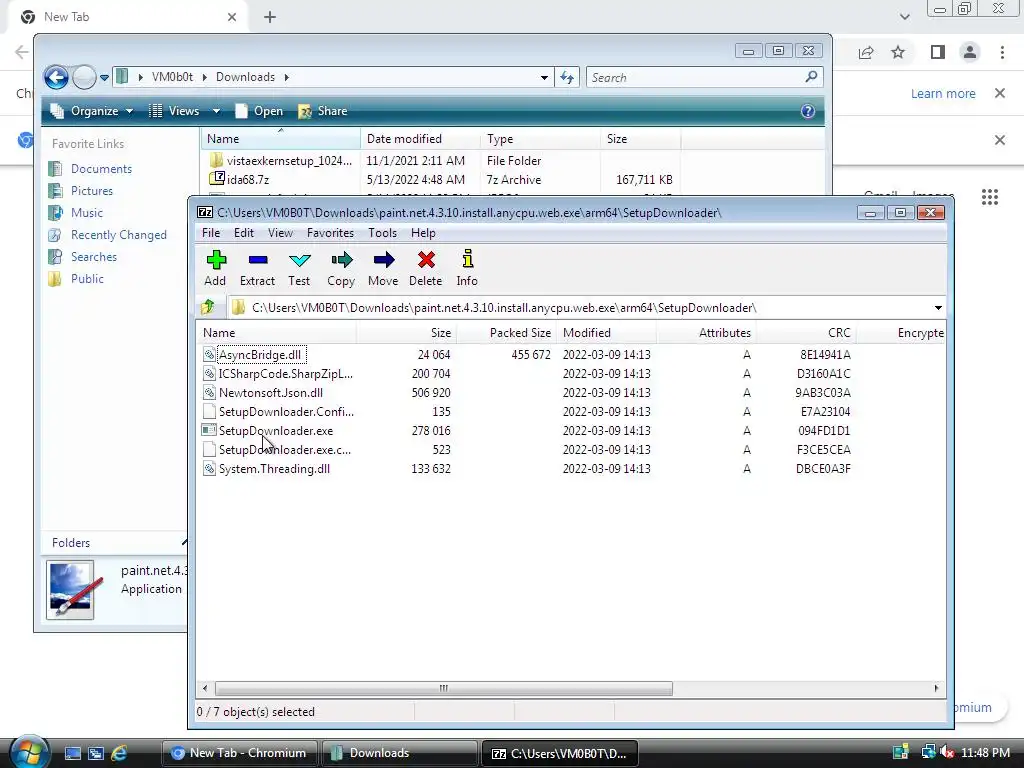
Task: Click Learn more link in Chromium
Action: (943, 93)
